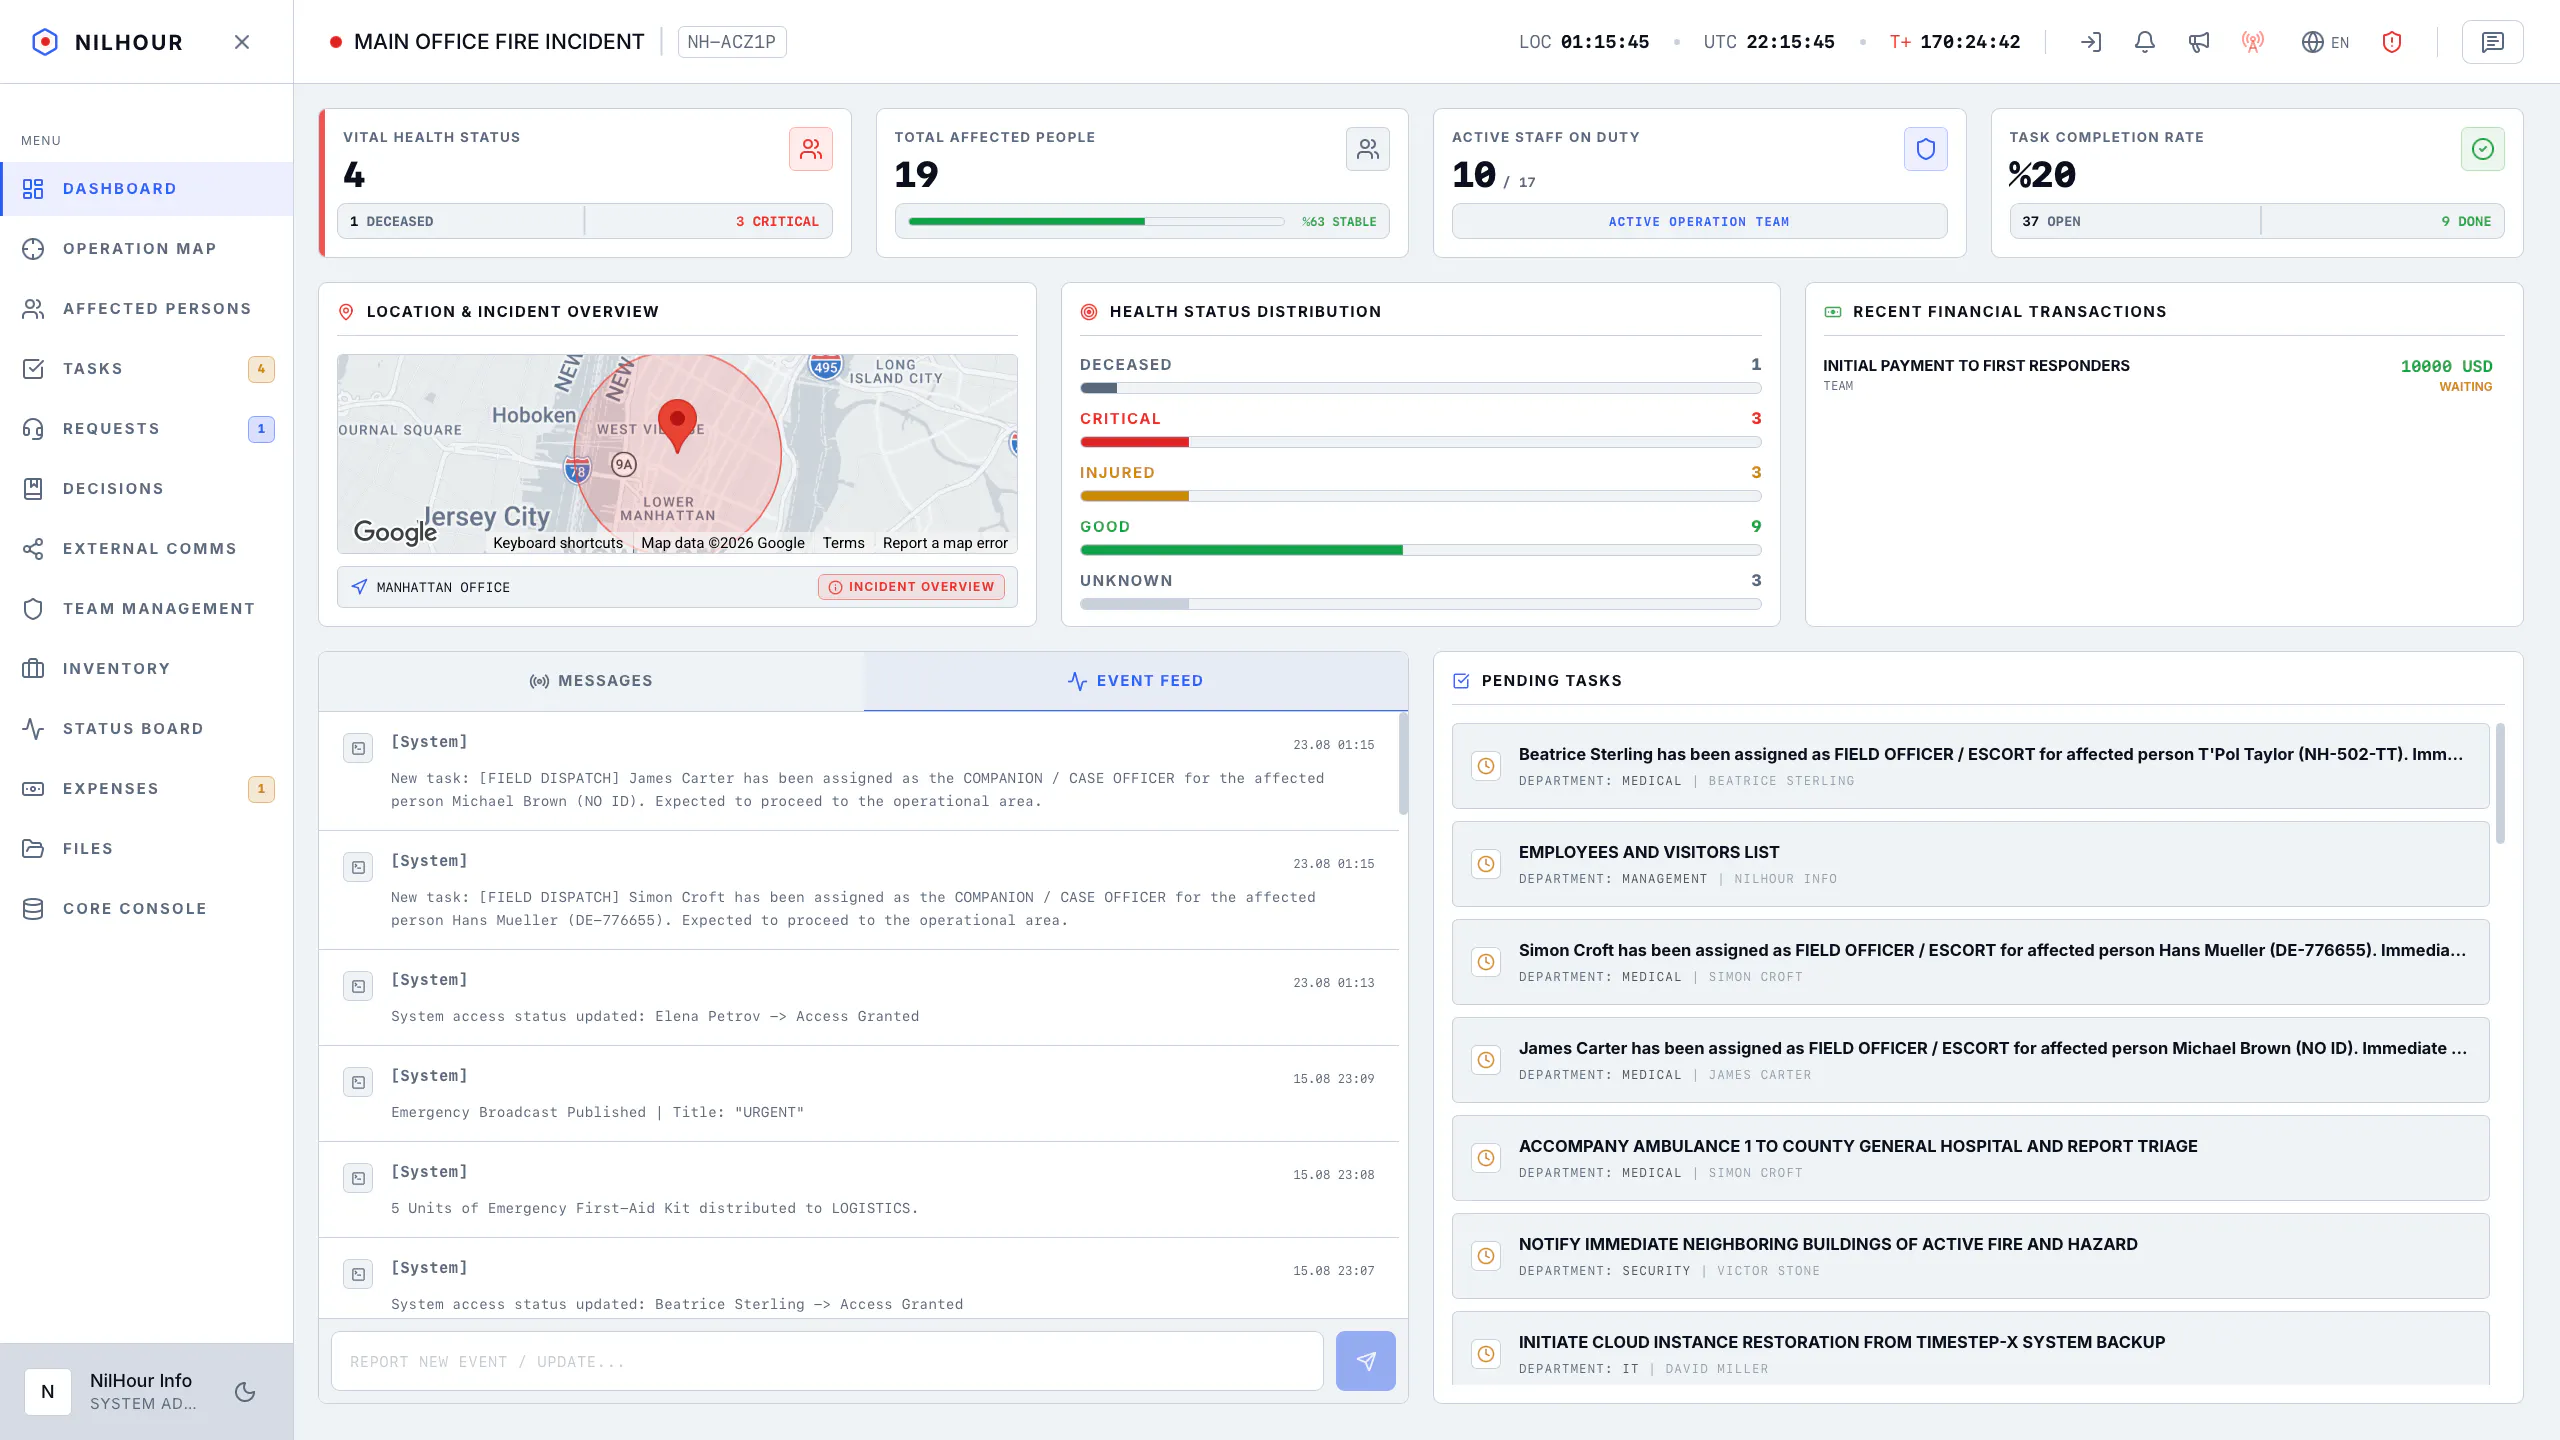This screenshot has width=2560, height=1440.
Task: Click the Active Staff shield icon
Action: click(x=1926, y=149)
